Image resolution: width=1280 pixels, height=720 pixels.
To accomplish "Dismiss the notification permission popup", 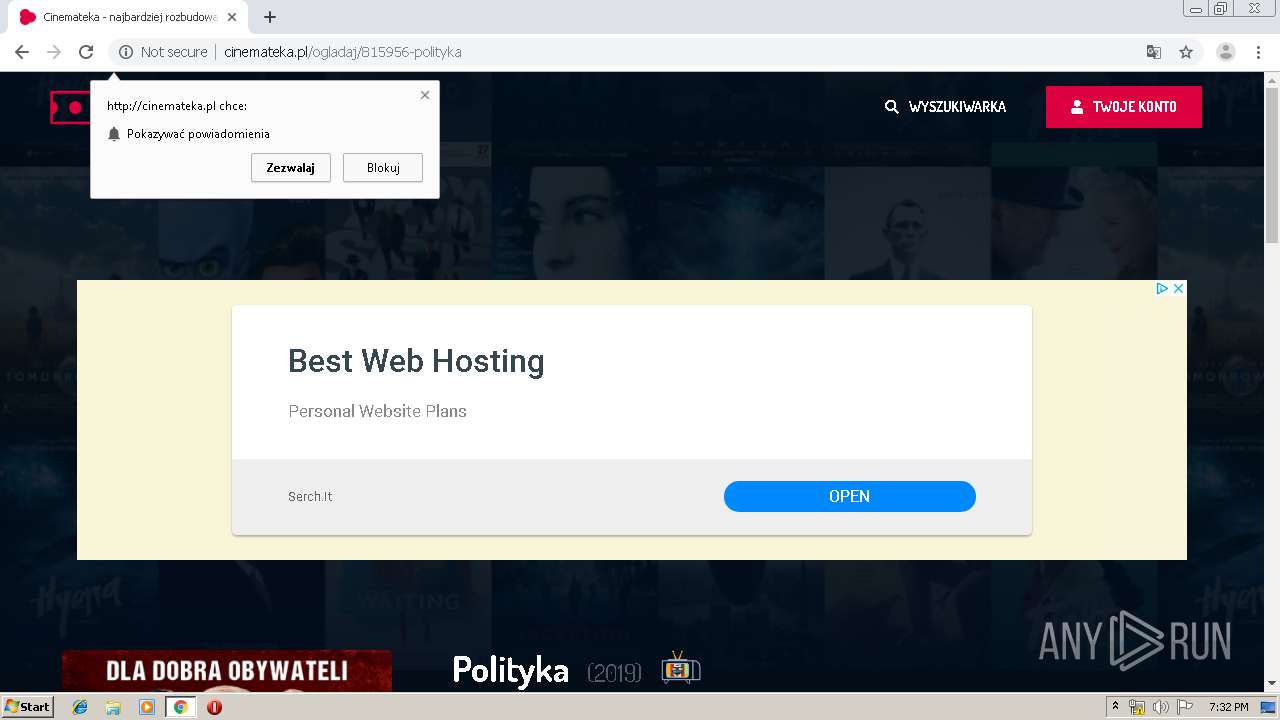I will [425, 95].
